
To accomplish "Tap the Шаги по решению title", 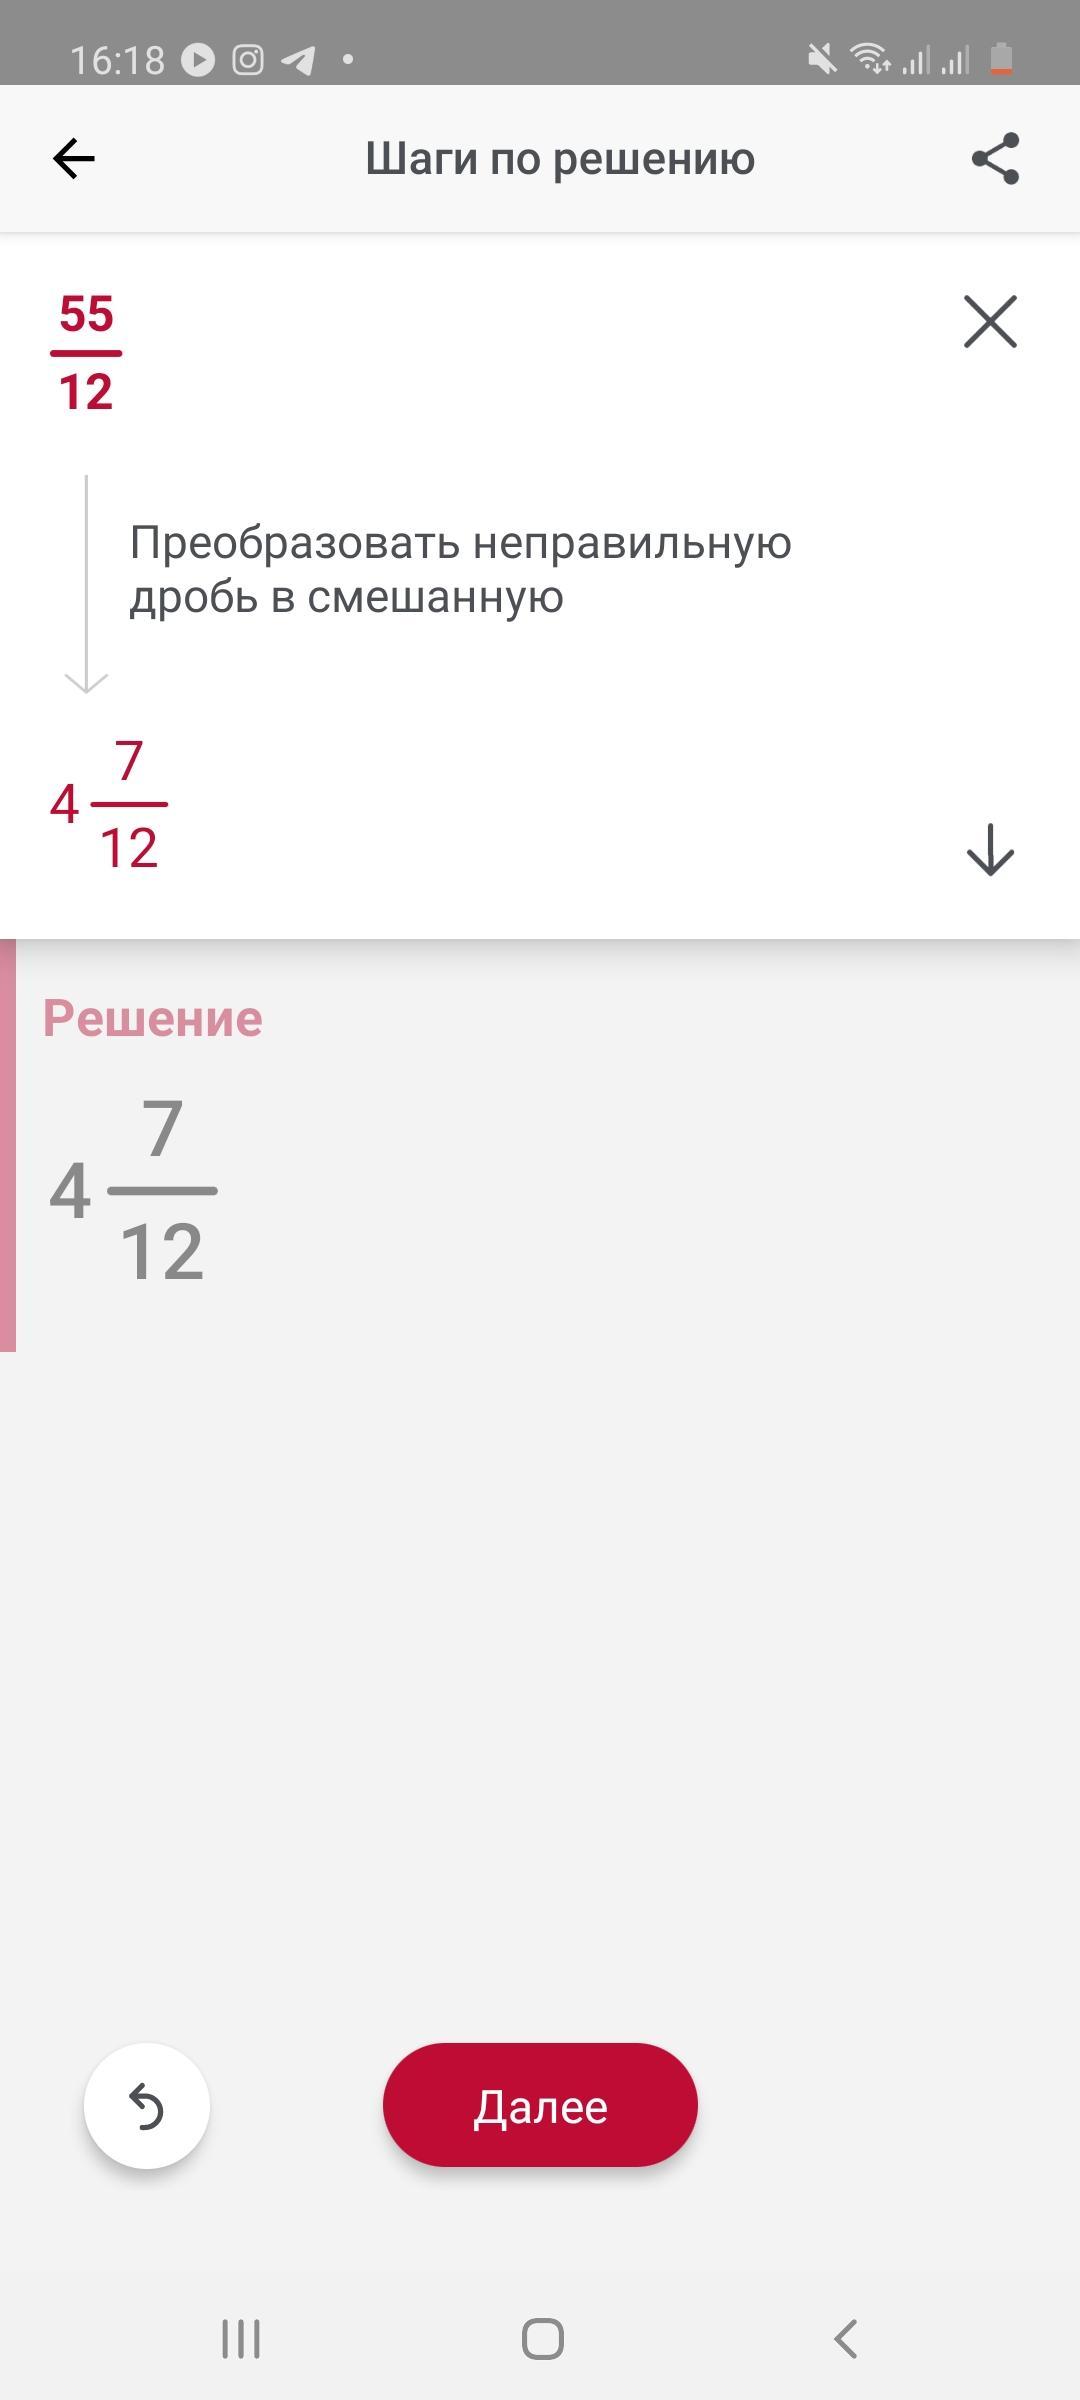I will click(x=559, y=159).
